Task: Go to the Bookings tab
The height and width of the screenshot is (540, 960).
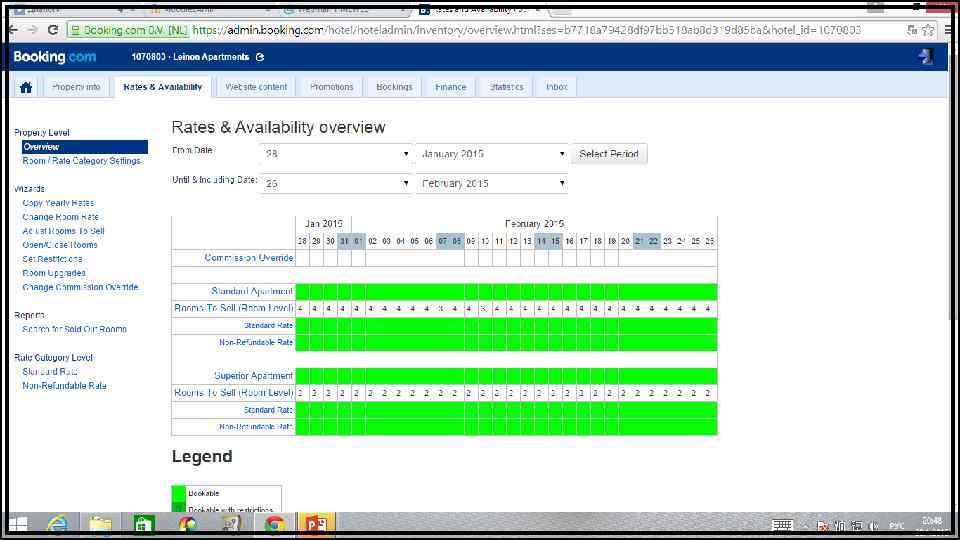Action: (x=394, y=87)
